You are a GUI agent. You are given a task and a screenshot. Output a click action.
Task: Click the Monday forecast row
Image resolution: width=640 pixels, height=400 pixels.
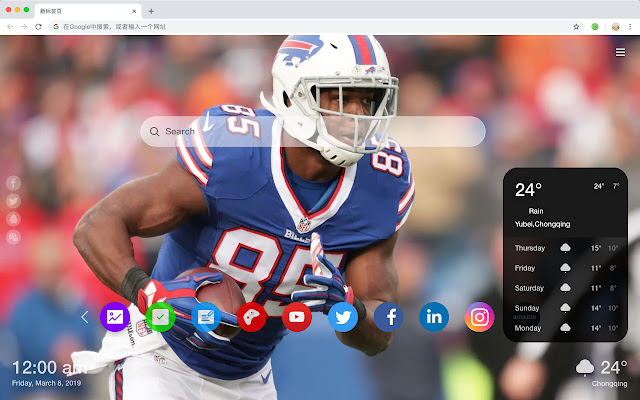[566, 328]
